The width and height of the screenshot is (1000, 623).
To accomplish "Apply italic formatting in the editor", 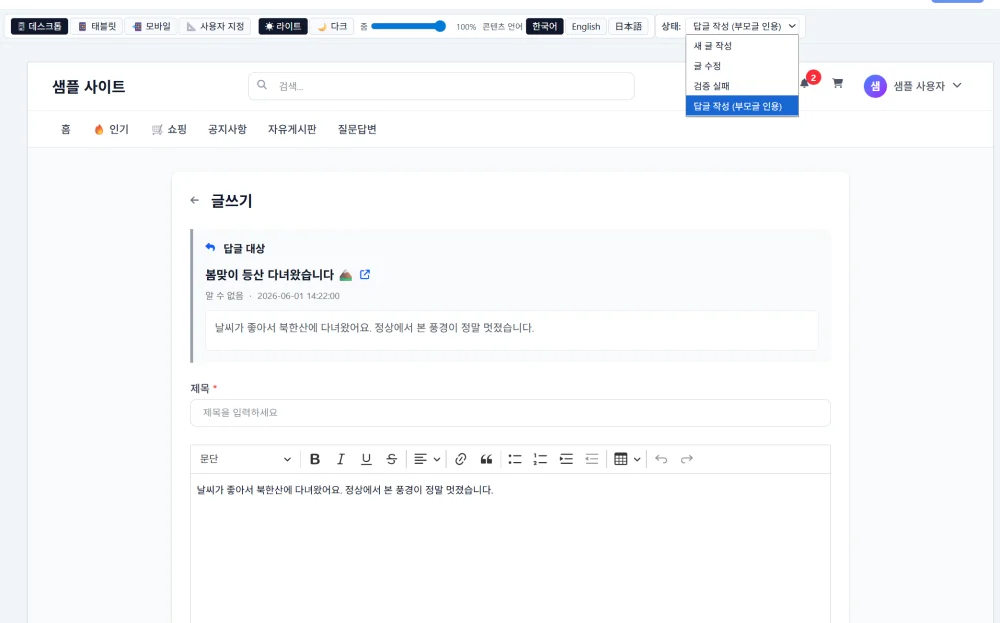I will click(x=341, y=459).
